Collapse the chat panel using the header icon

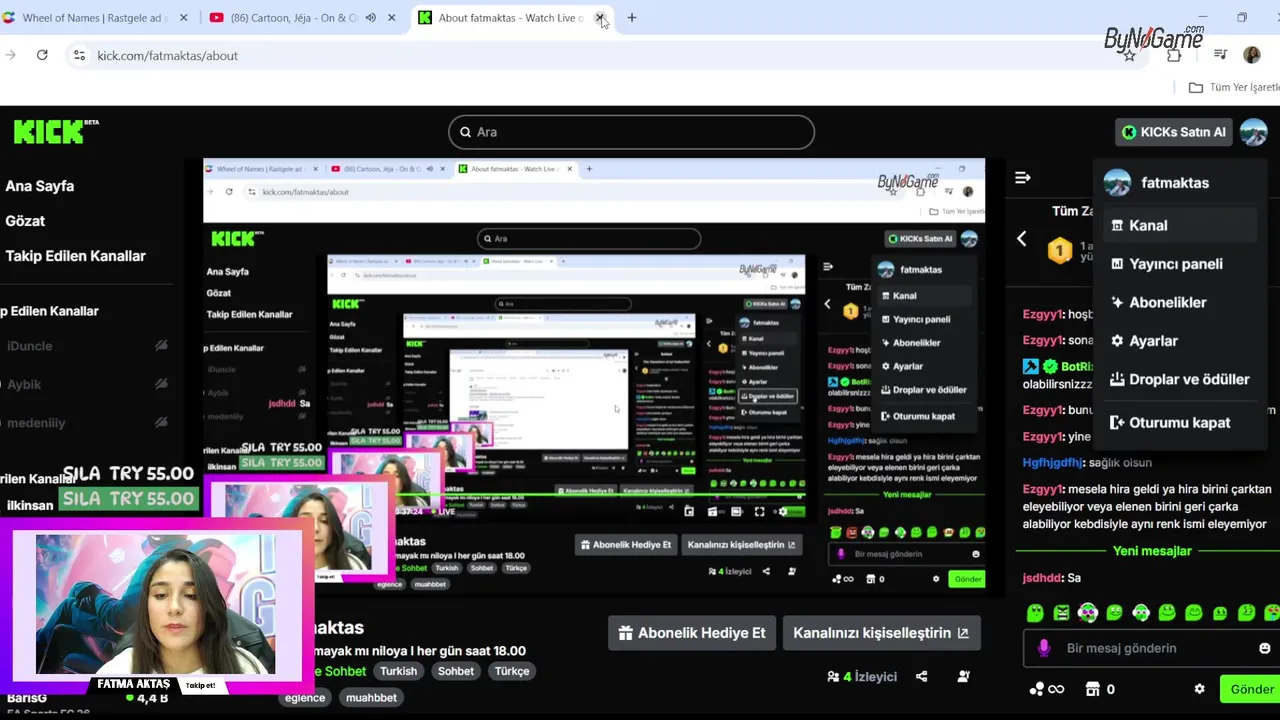[1022, 178]
